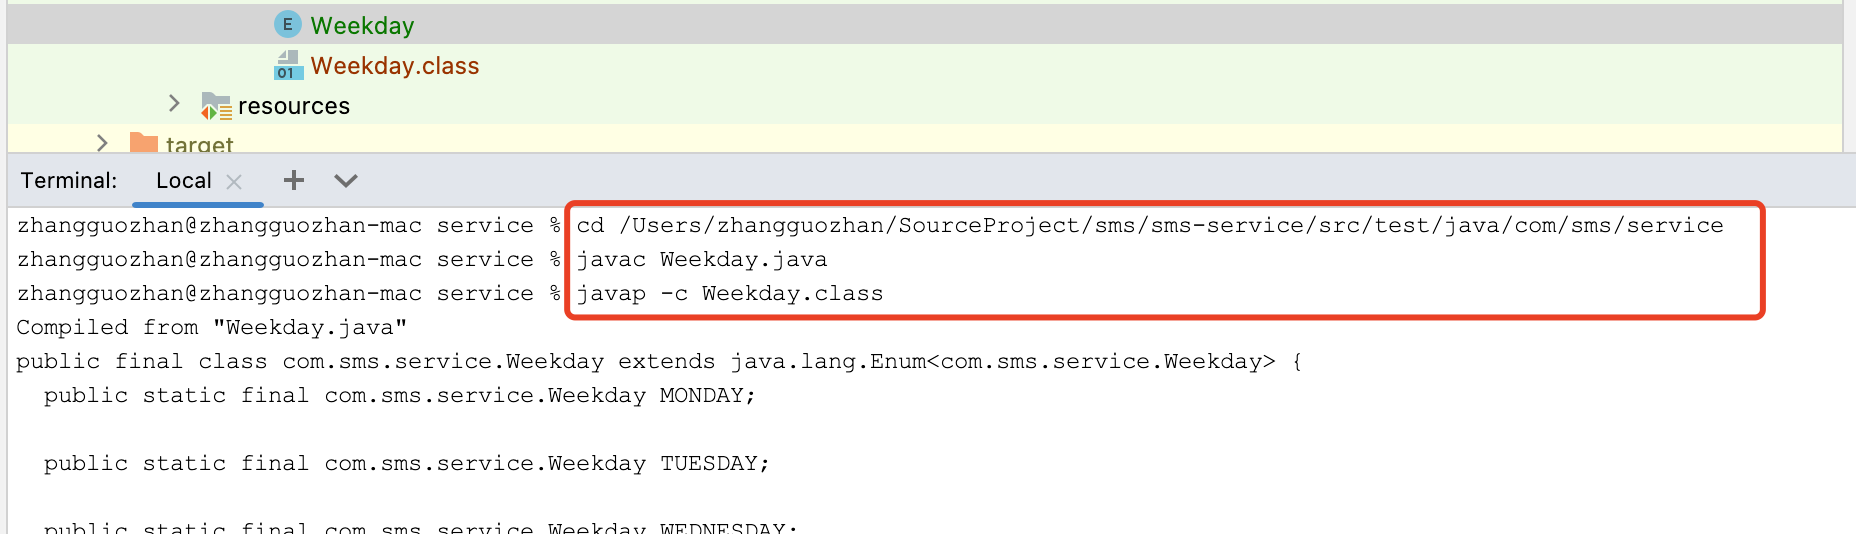The height and width of the screenshot is (534, 1856).
Task: Expand the target folder tree node
Action: point(102,144)
